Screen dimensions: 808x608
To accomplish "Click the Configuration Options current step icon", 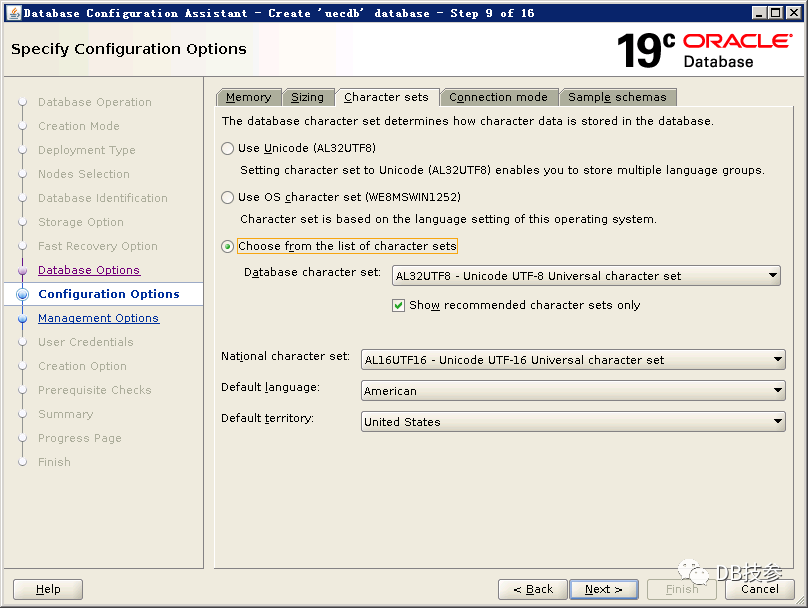I will (23, 294).
